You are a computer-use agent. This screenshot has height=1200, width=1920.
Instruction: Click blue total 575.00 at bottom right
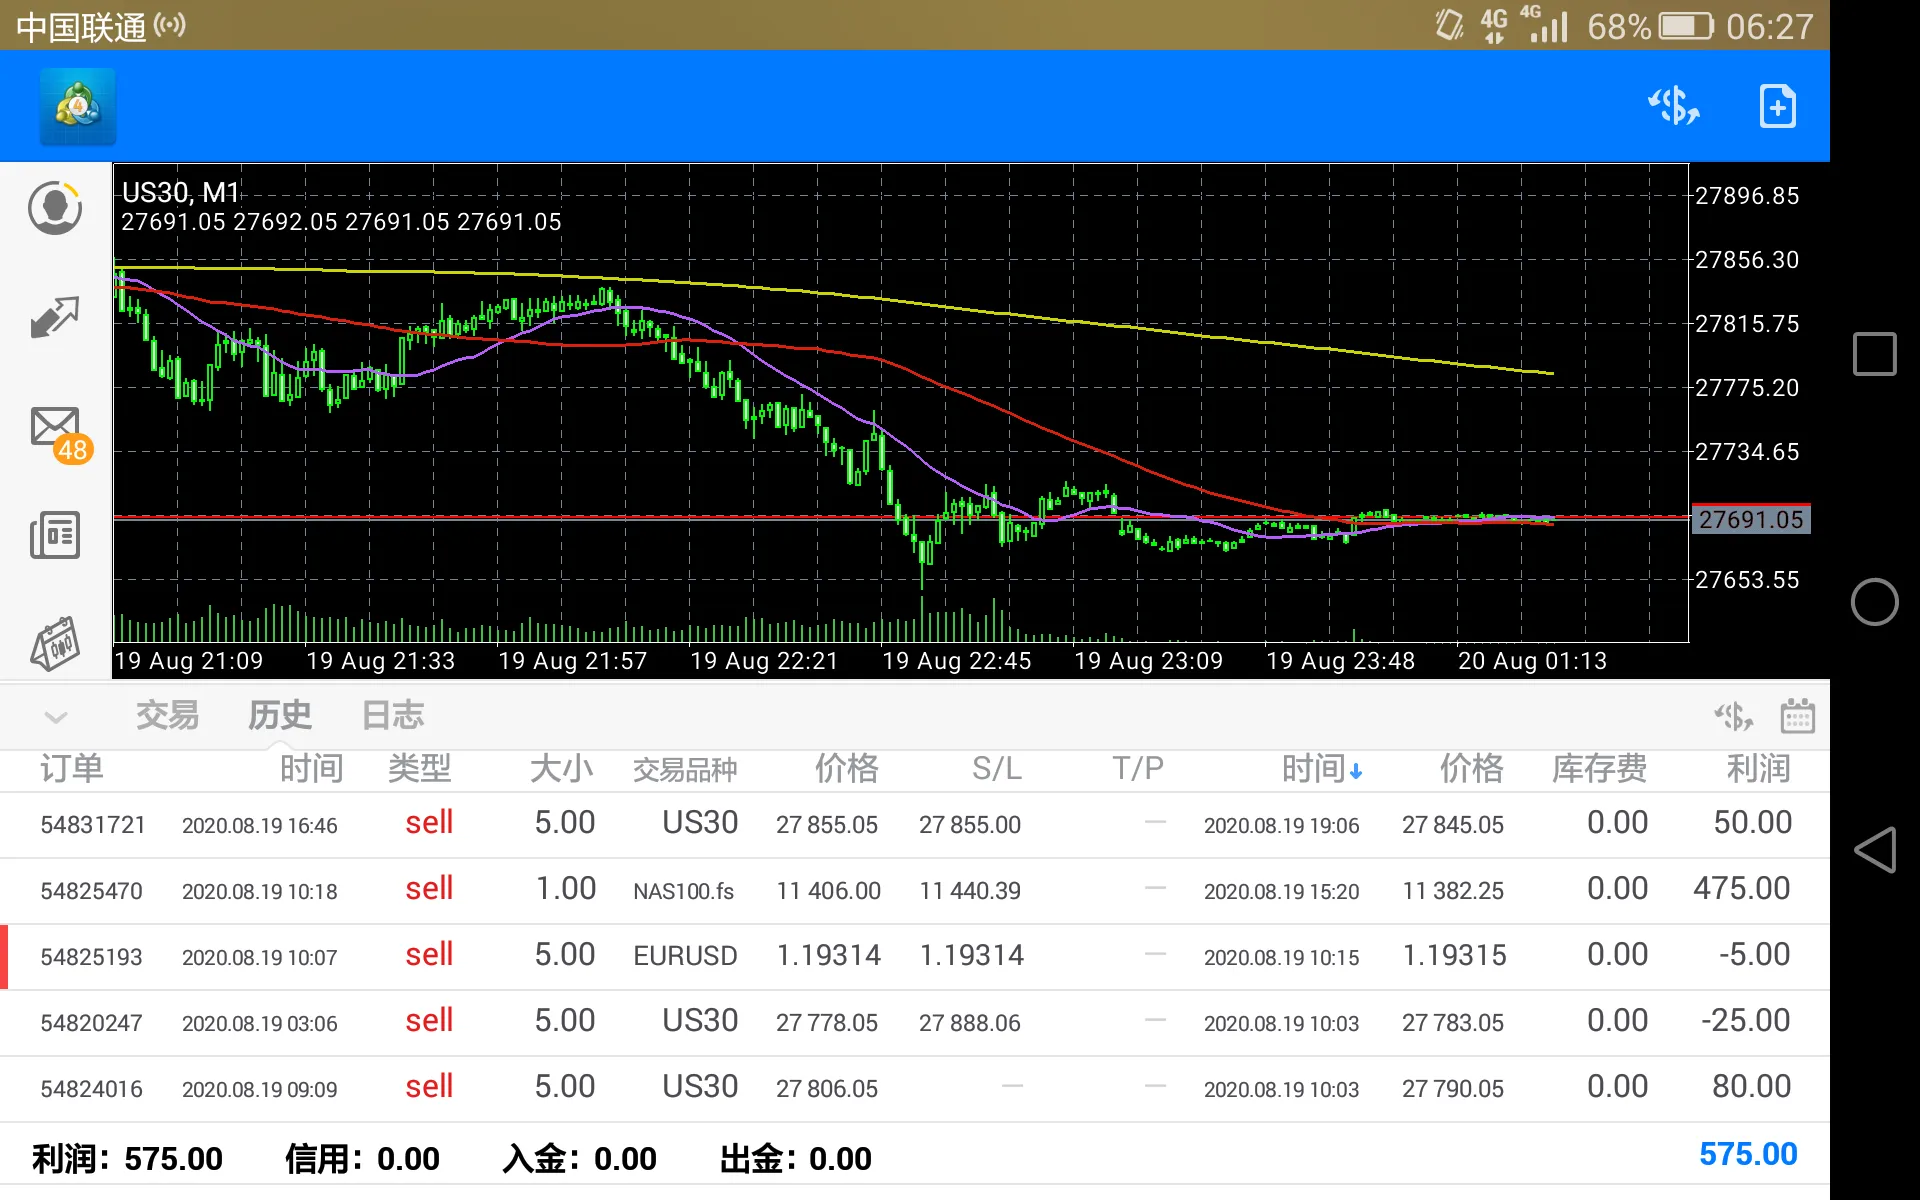[x=1748, y=1154]
